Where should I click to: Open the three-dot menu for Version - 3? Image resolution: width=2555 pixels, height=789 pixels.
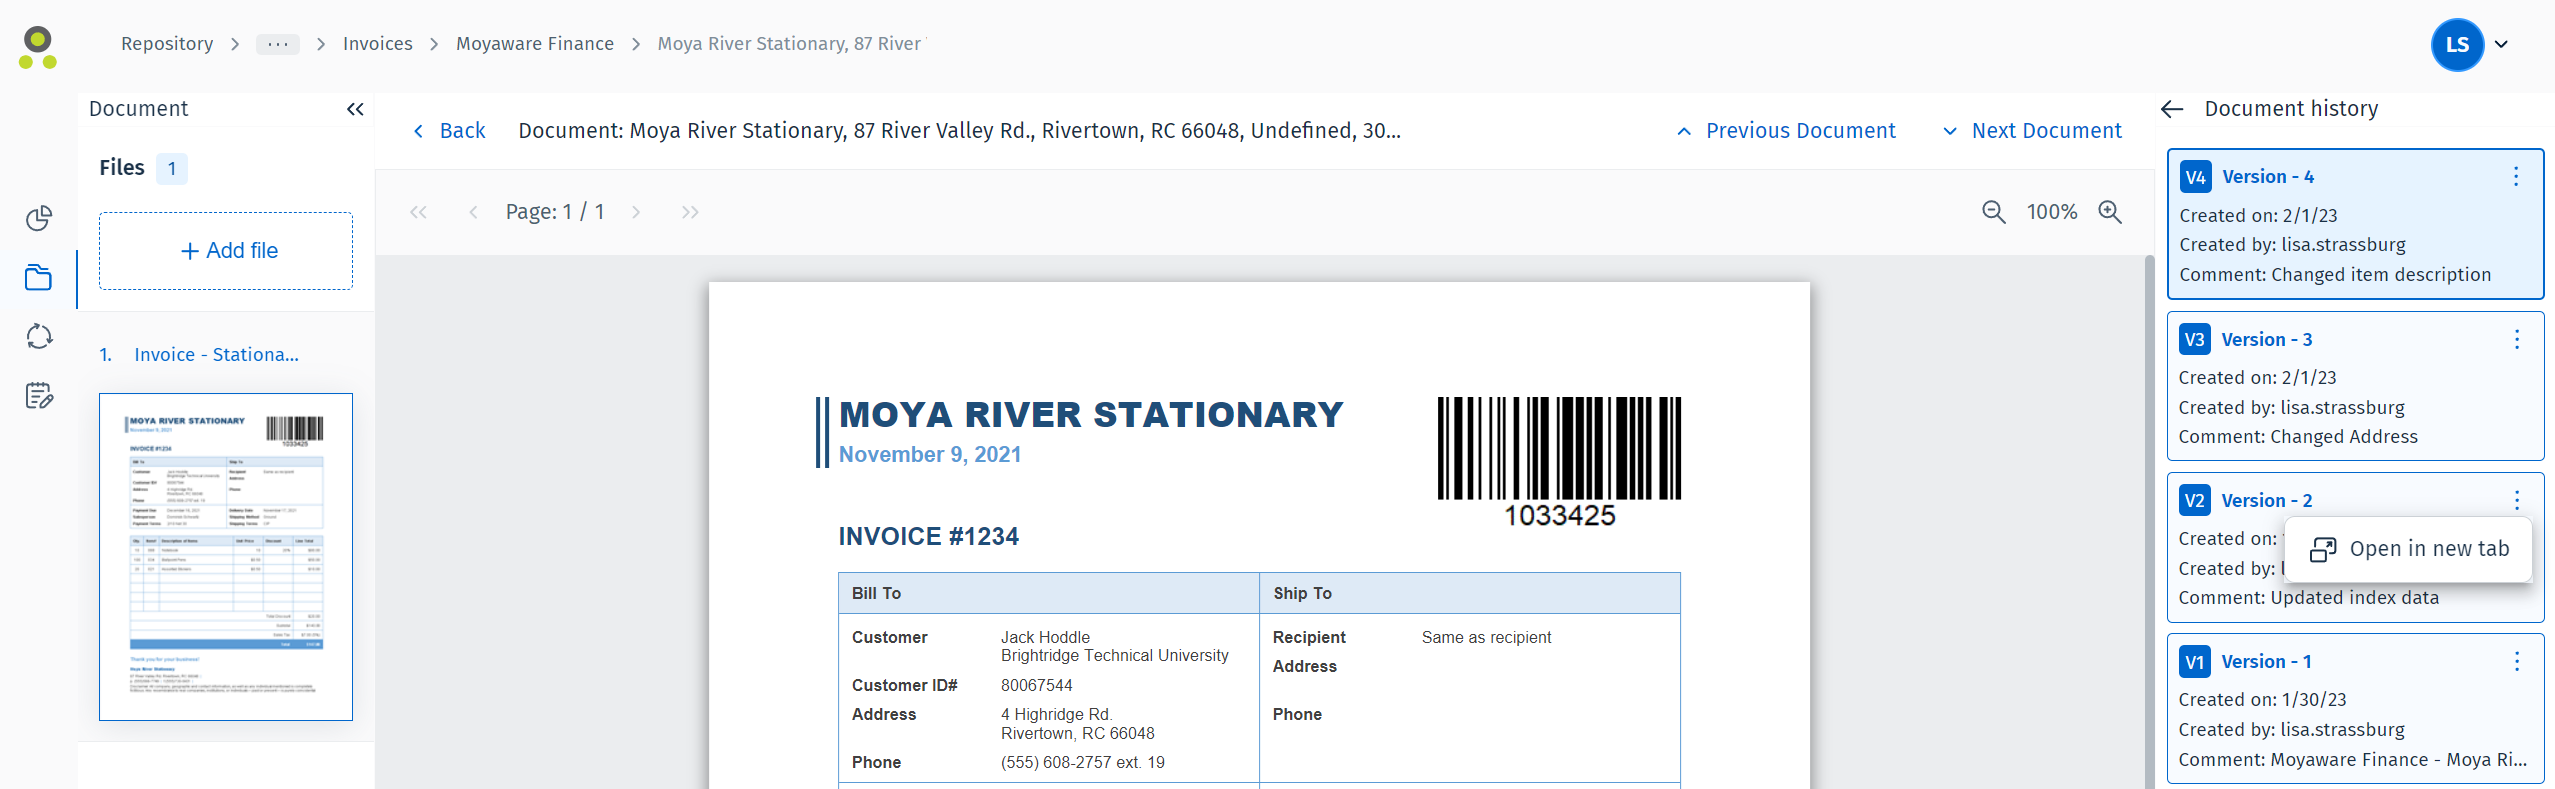click(x=2516, y=339)
